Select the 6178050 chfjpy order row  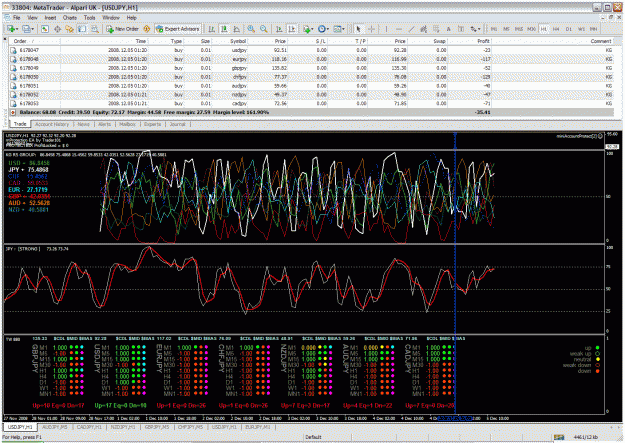coord(311,77)
